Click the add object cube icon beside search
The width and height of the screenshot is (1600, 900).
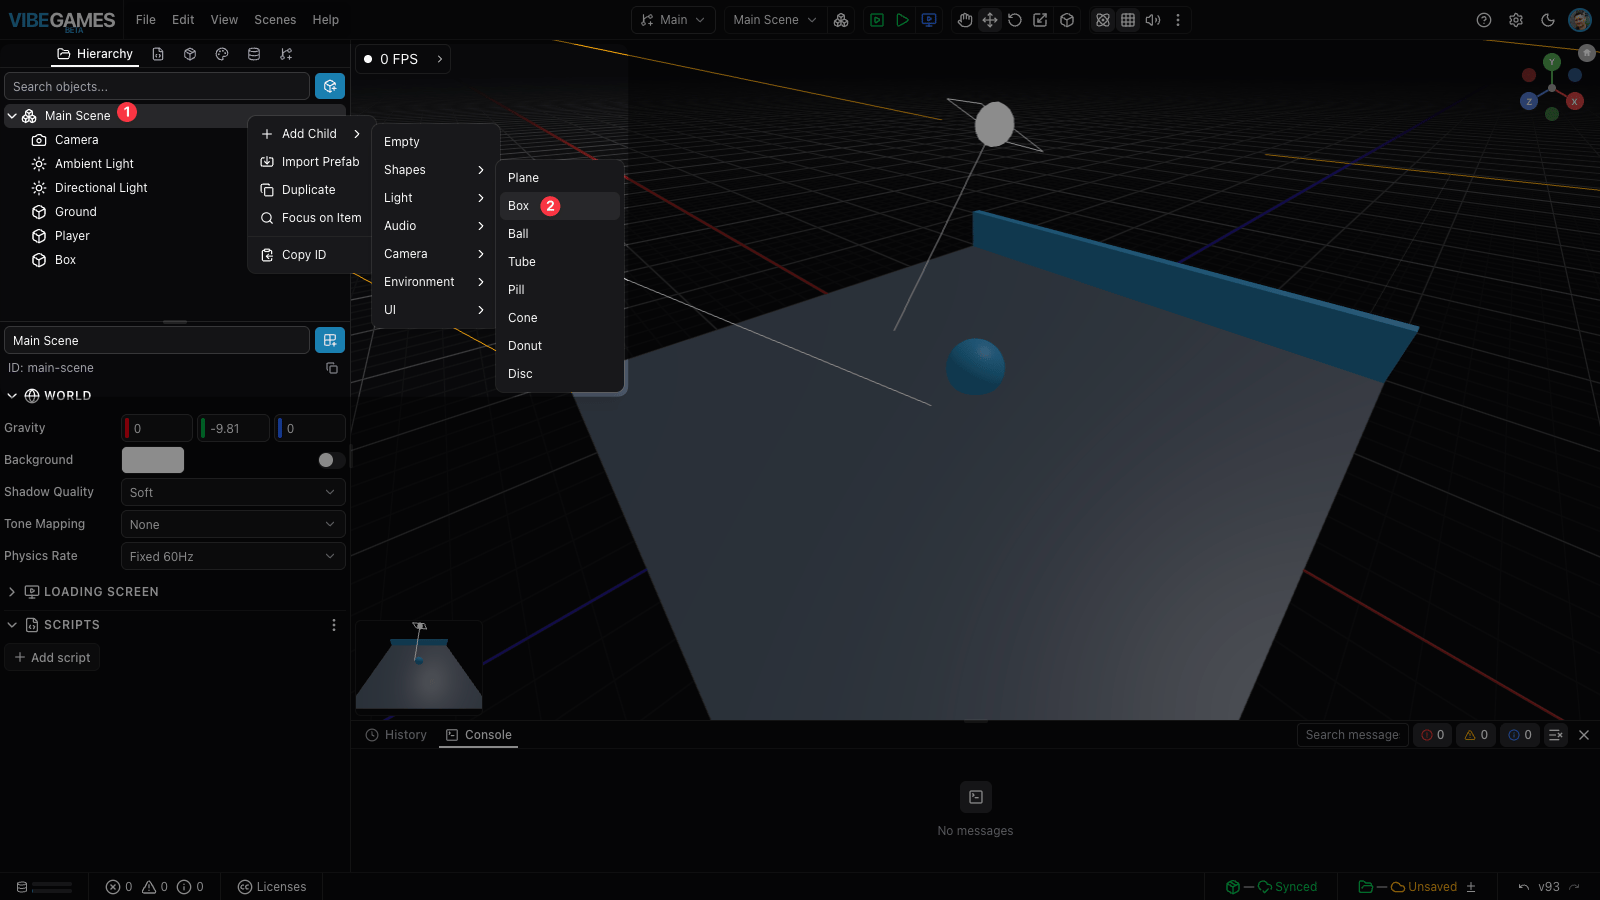[330, 86]
